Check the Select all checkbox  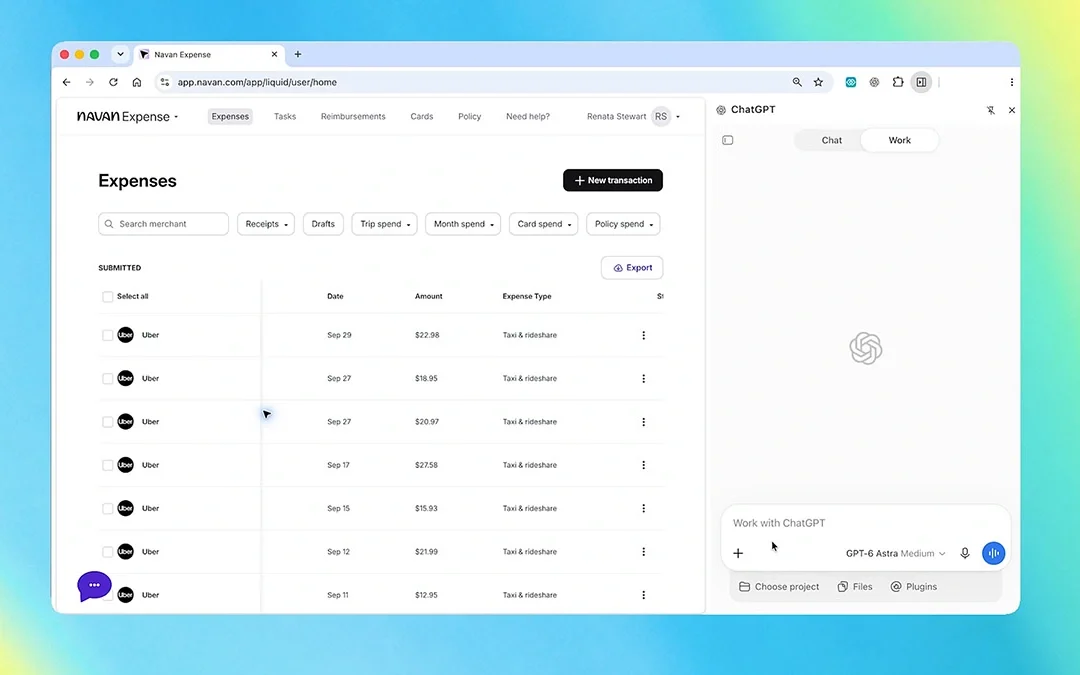tap(107, 297)
